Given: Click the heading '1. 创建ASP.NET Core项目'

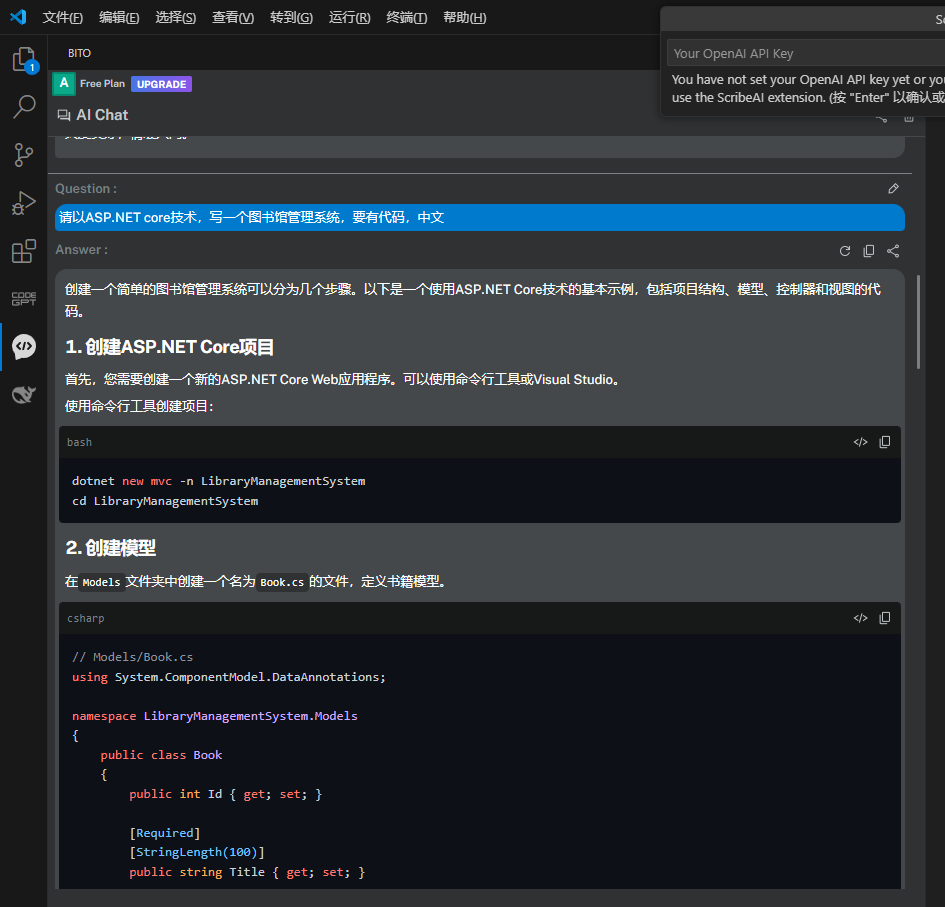Looking at the screenshot, I should (169, 347).
